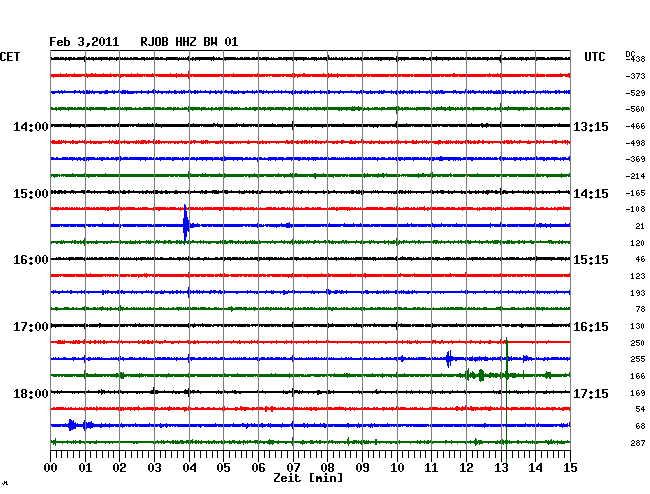Select station header "RJOB HHZ BW 01"
Viewport: 650px width, 494px height.
pos(189,42)
